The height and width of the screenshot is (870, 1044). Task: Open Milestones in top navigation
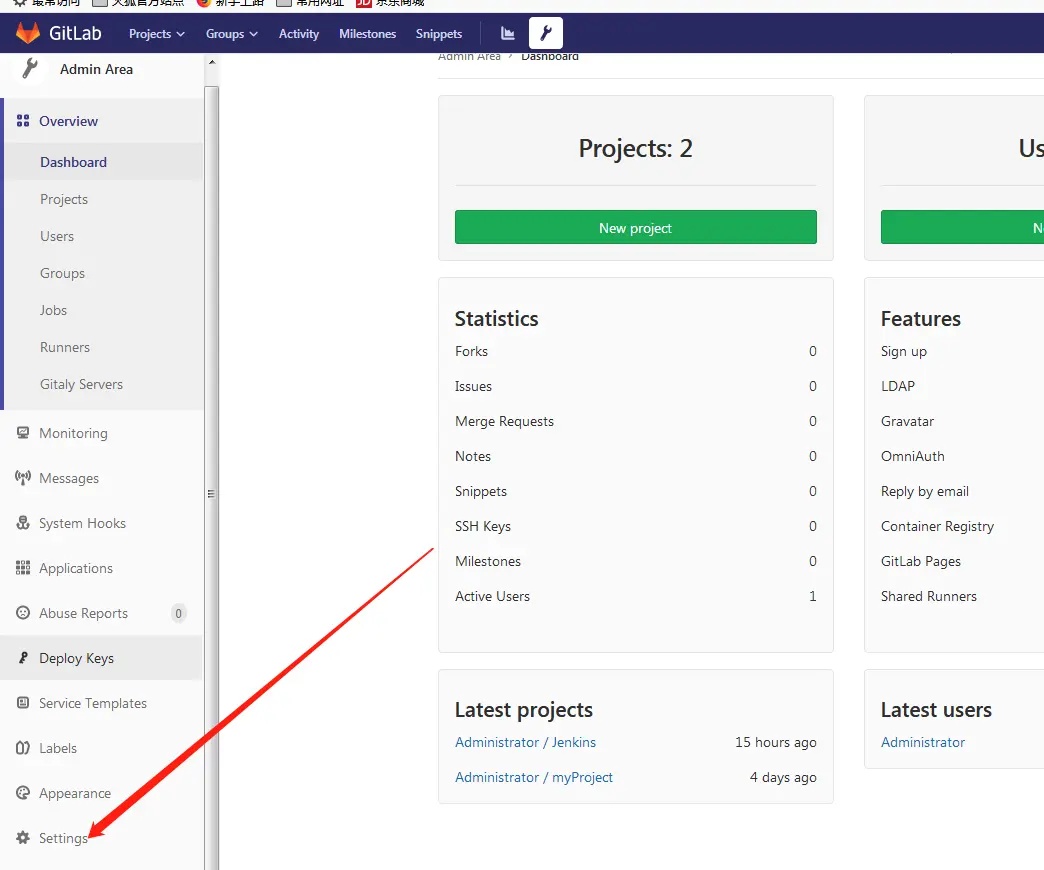(368, 34)
